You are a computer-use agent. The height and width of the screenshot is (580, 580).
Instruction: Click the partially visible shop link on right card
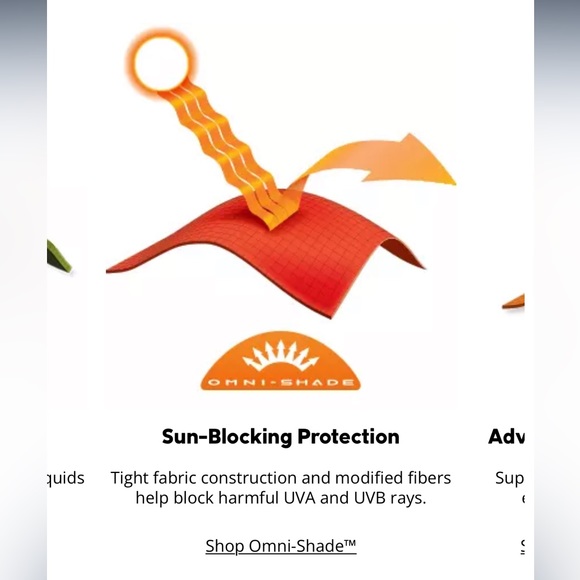[x=522, y=546]
